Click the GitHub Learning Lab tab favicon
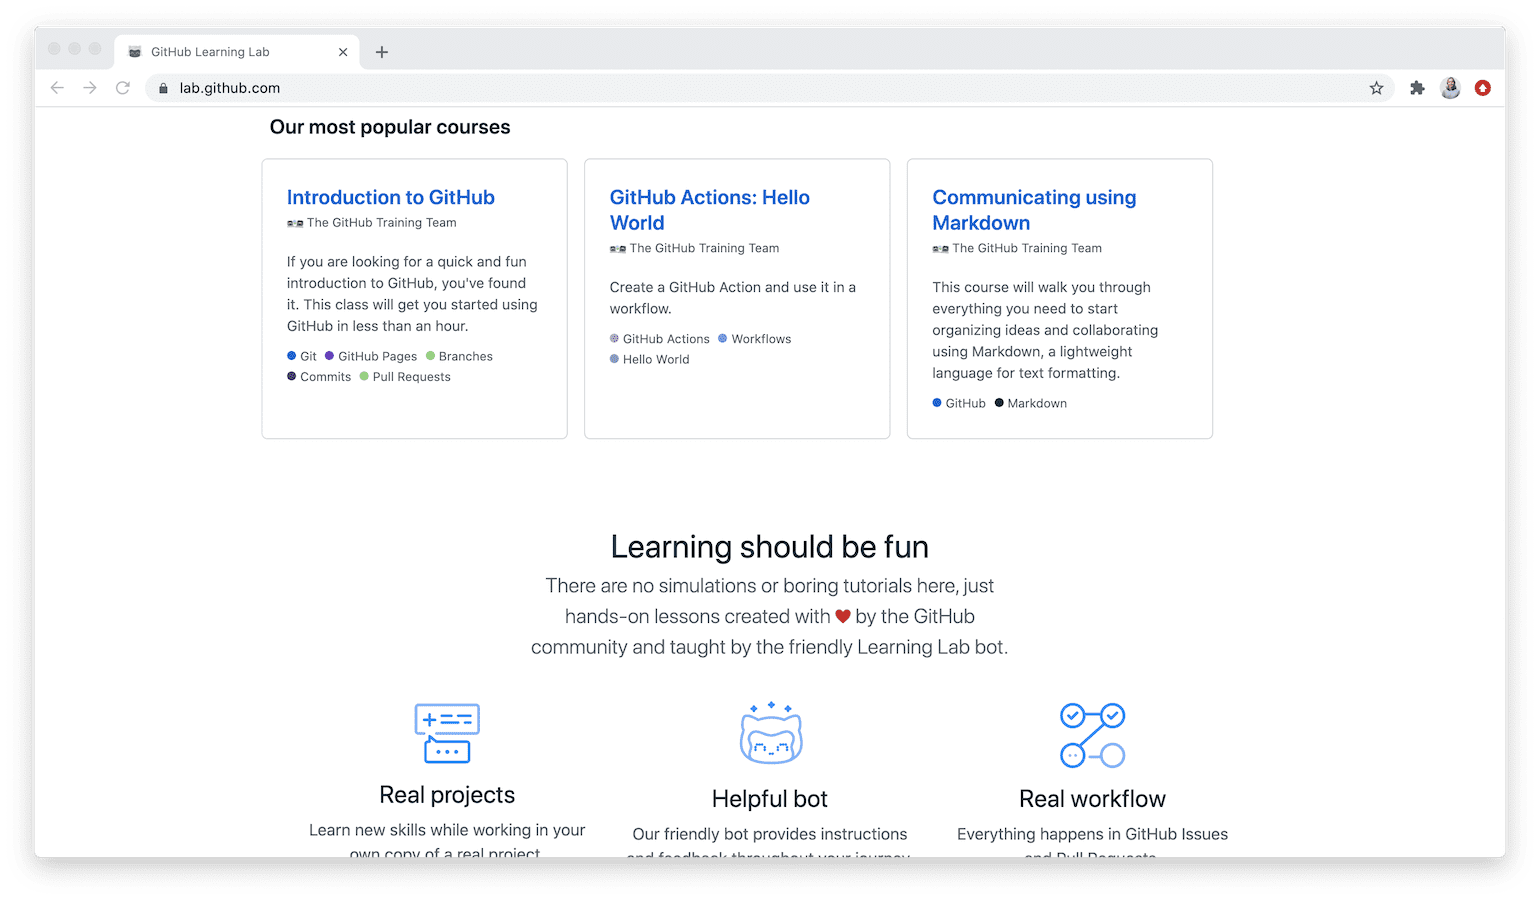1540x900 pixels. [133, 51]
